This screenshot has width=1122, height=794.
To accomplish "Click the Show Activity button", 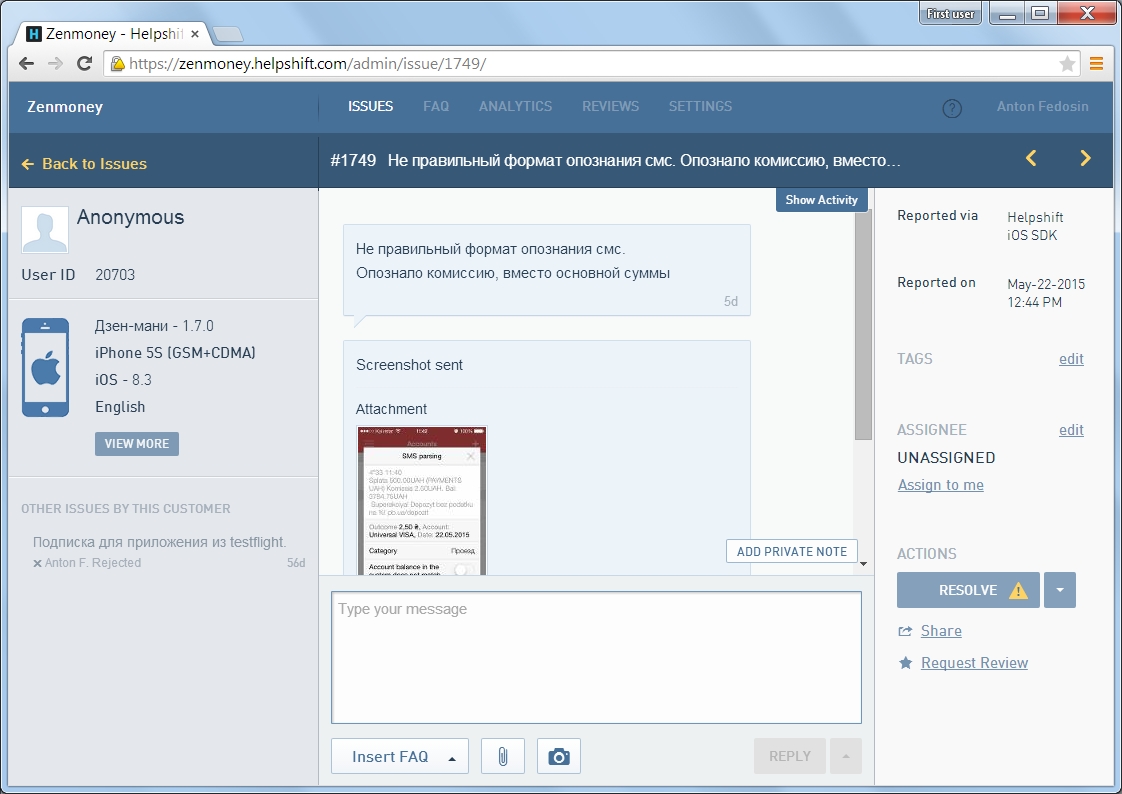I will coord(821,200).
